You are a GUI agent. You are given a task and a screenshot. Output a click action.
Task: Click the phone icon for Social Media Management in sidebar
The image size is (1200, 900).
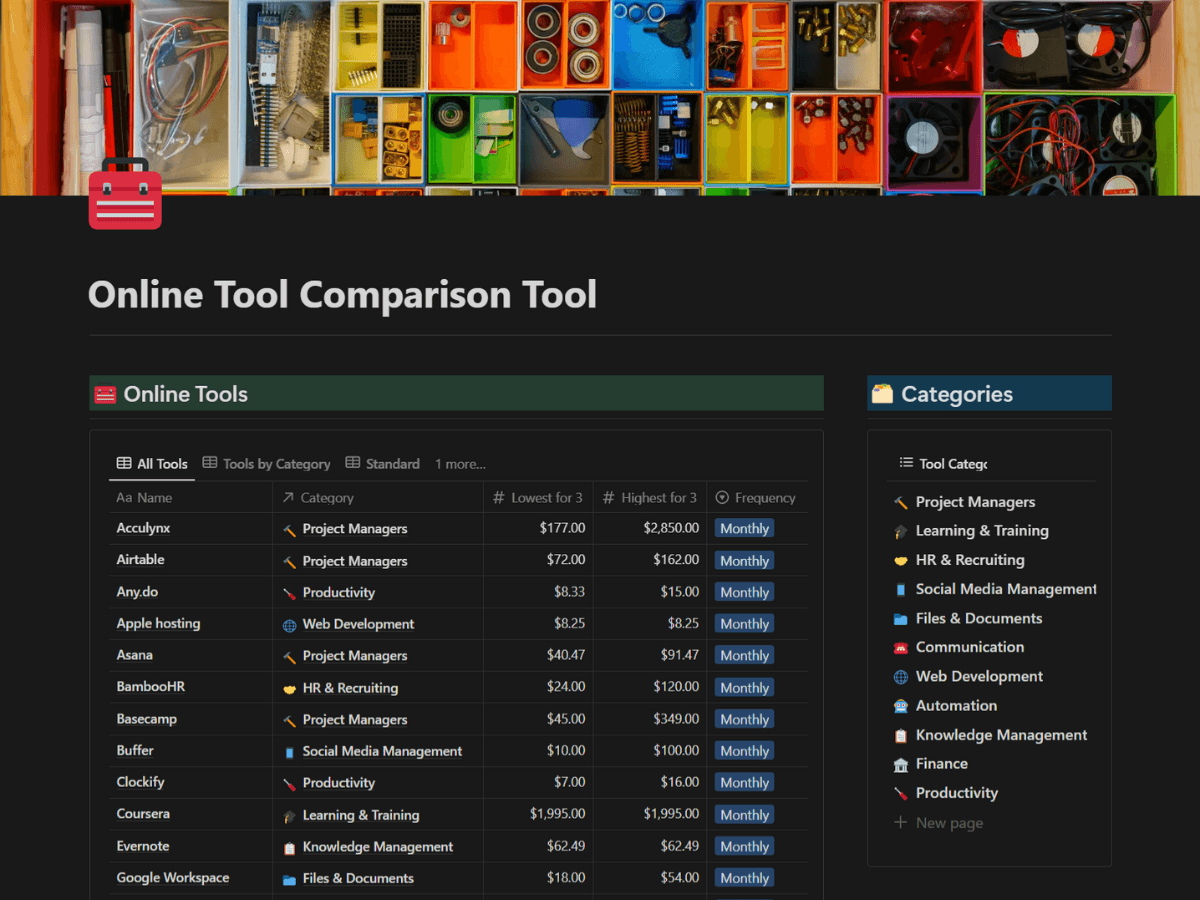[900, 590]
